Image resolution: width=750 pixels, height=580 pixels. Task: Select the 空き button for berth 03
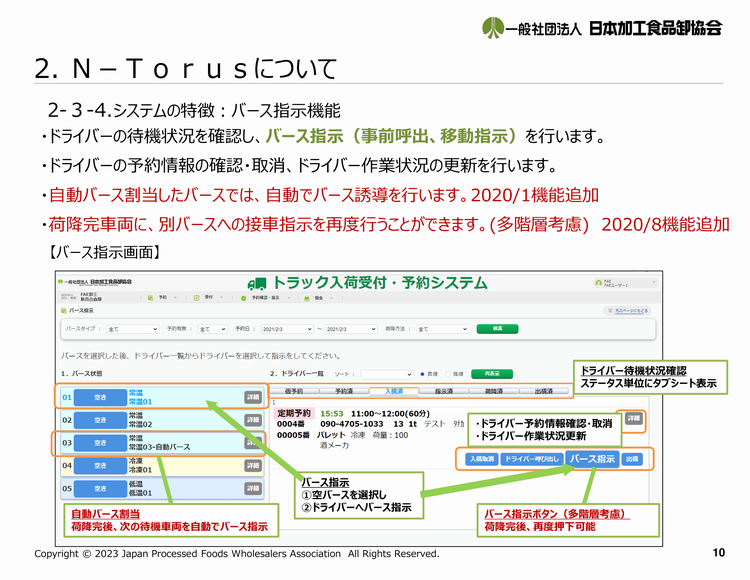(100, 443)
